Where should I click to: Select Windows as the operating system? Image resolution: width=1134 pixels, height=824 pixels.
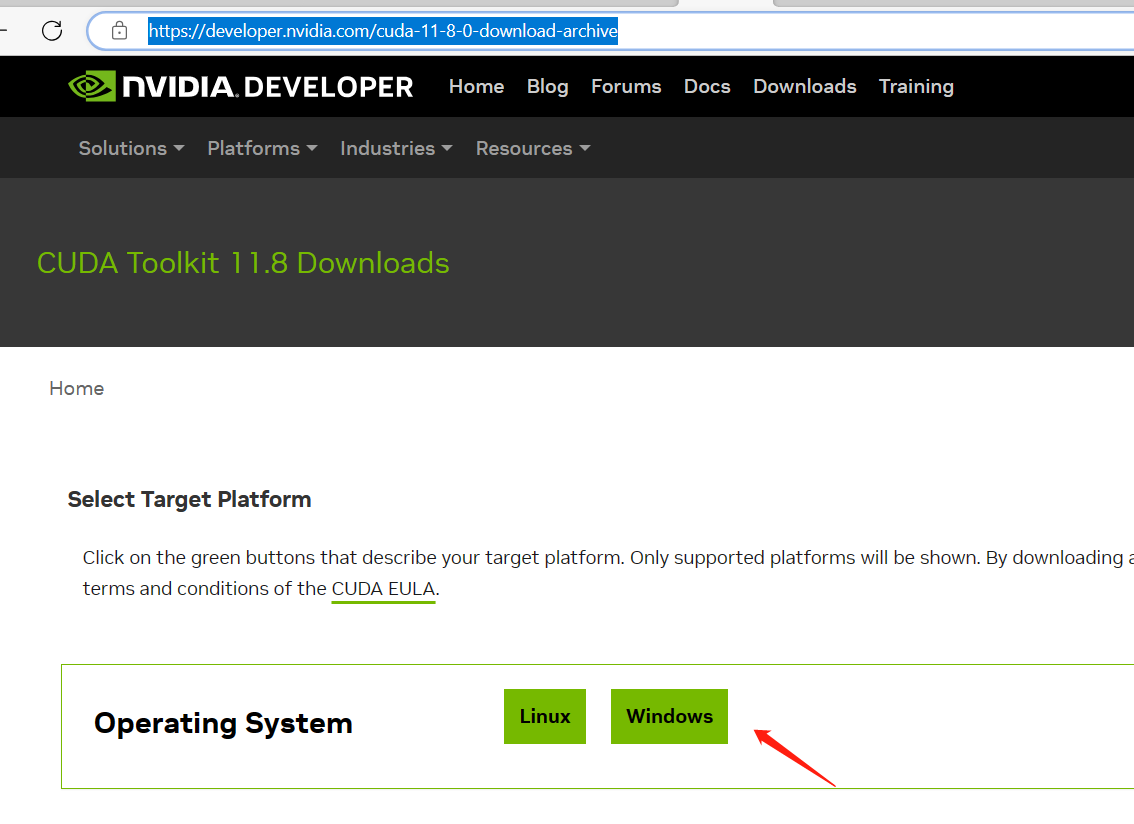pyautogui.click(x=669, y=716)
